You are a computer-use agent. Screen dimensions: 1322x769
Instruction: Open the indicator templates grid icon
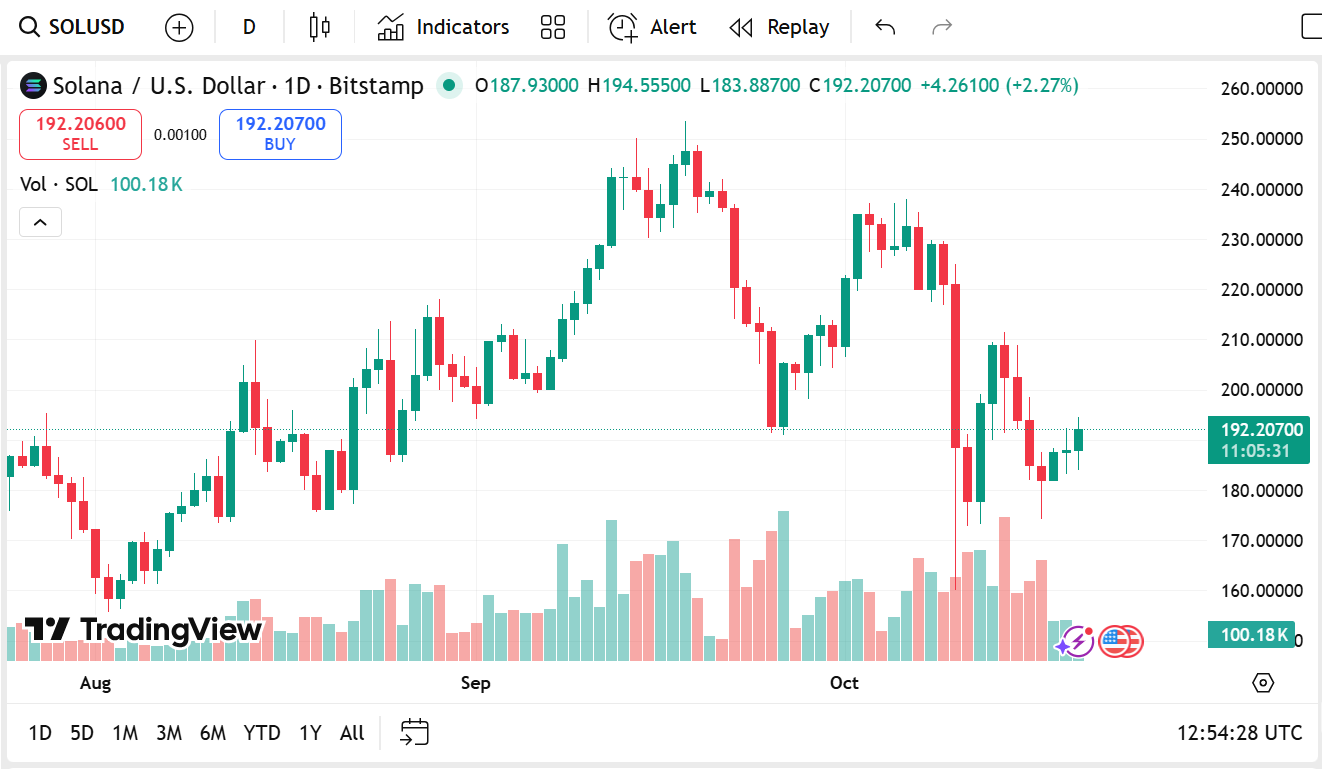tap(552, 27)
